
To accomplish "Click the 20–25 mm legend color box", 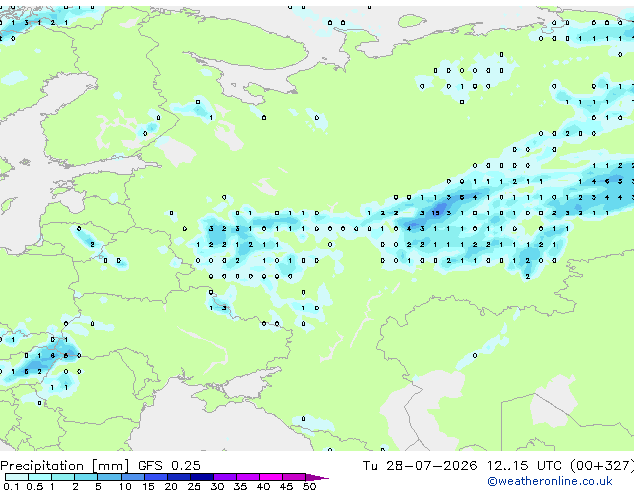I will [x=179, y=477].
